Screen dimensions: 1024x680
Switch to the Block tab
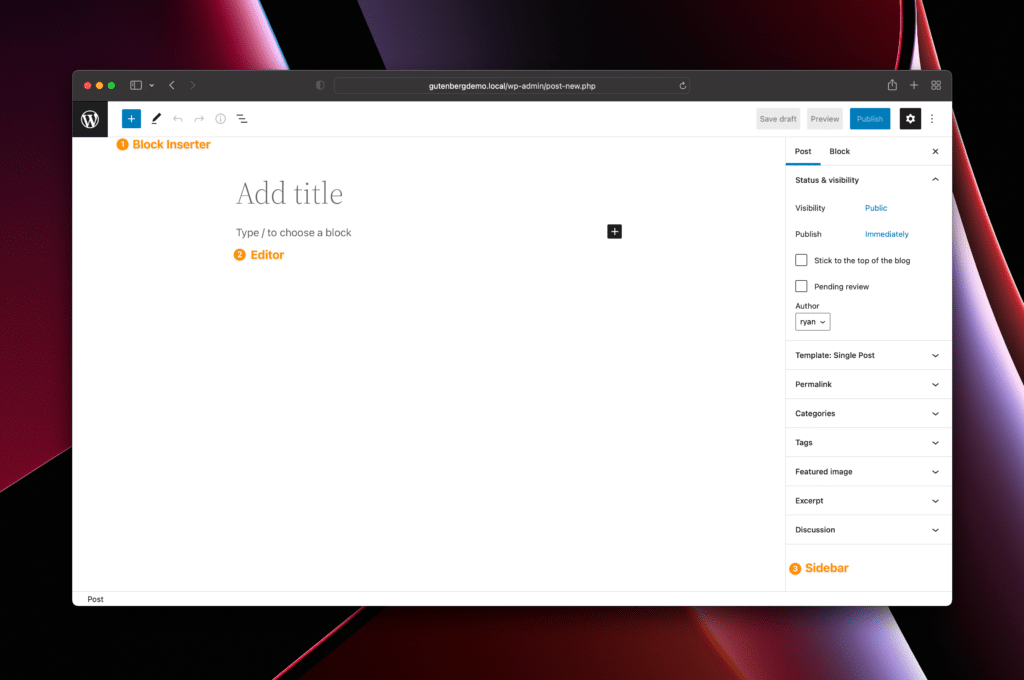(x=839, y=152)
